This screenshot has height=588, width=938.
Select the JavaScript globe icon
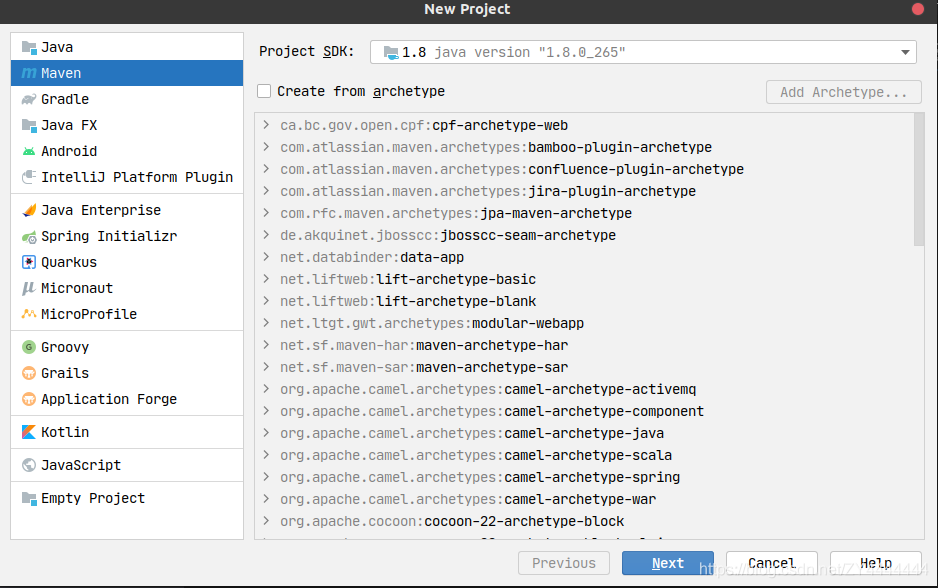click(29, 465)
